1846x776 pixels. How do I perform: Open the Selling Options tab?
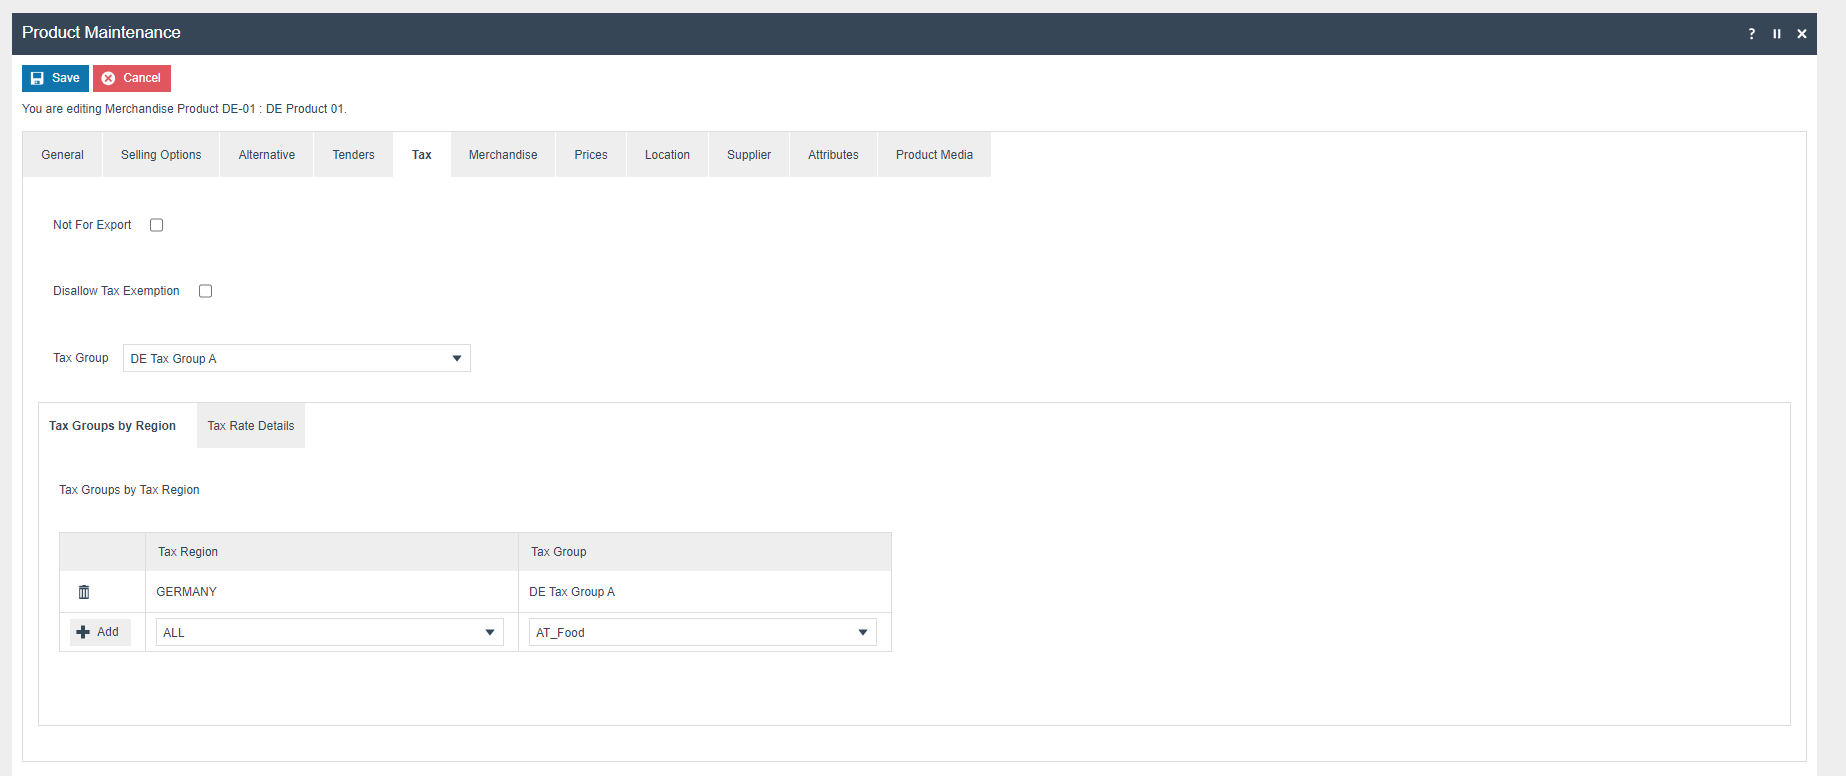161,155
